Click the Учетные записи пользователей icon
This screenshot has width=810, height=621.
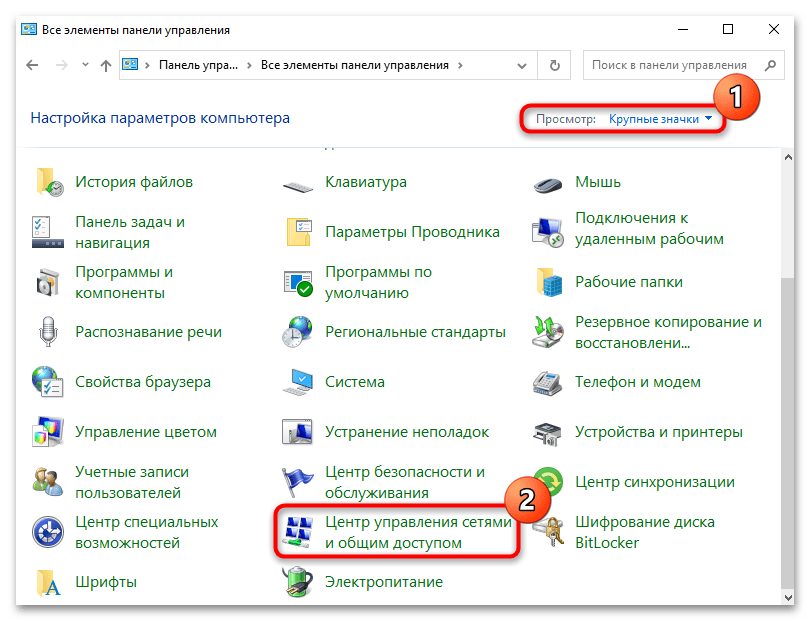pos(48,482)
